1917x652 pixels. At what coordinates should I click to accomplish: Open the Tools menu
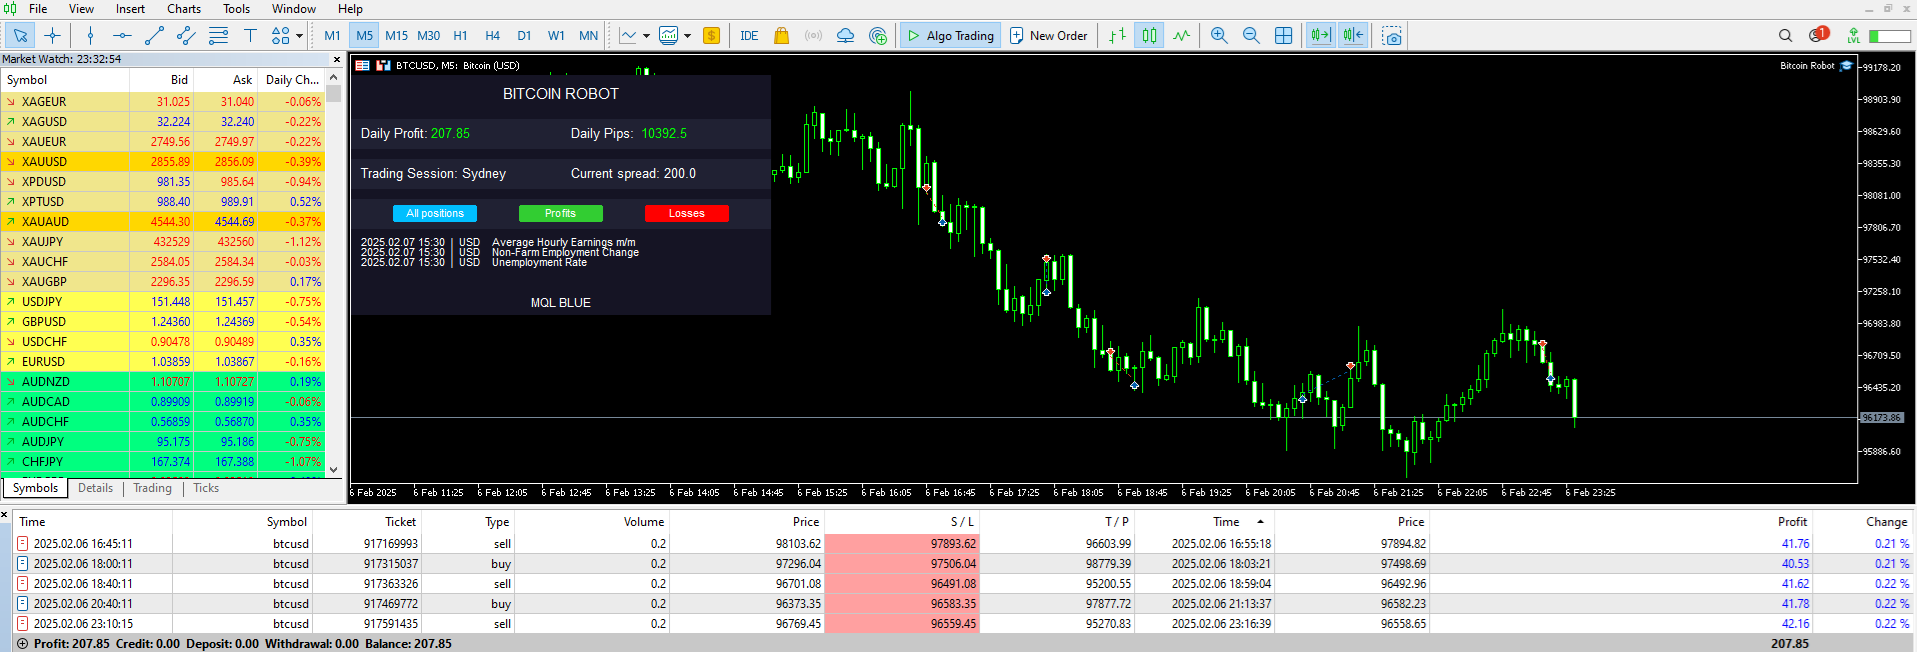coord(237,9)
